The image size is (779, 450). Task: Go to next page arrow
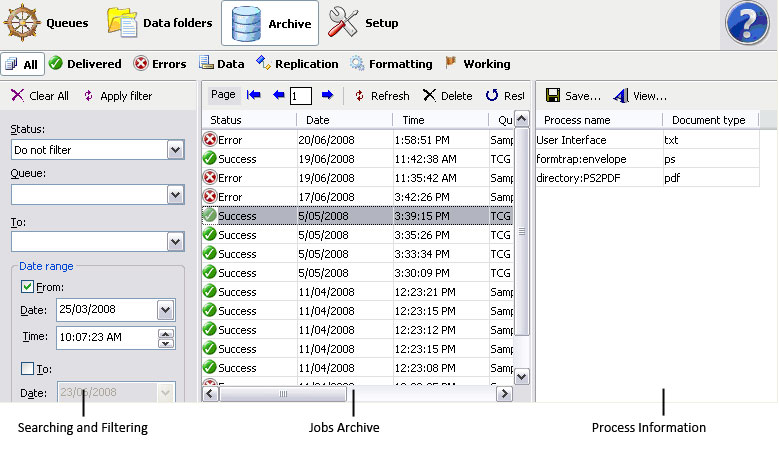[327, 95]
